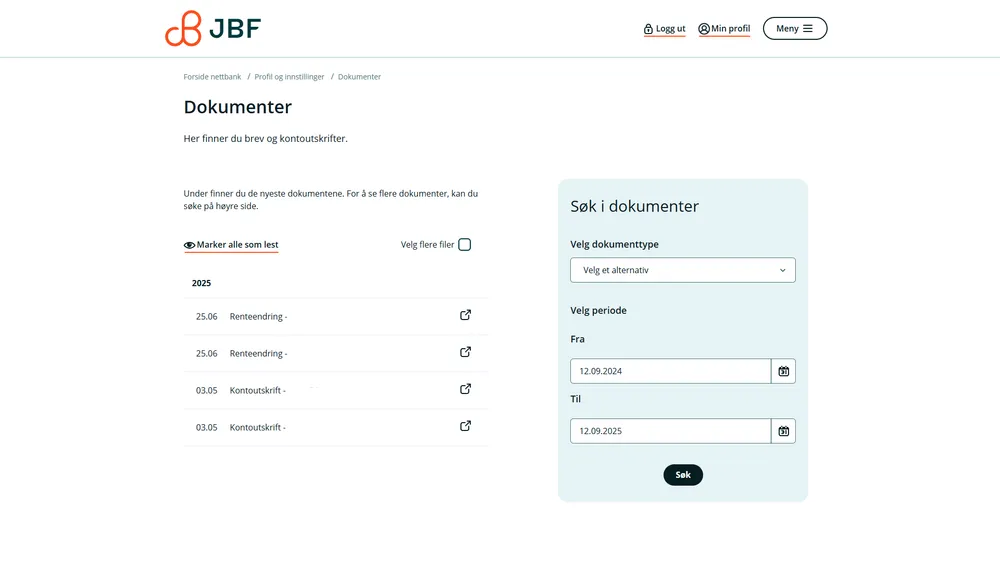Click the Dokumenter breadcrumb item
Screen dimensions: 1000x563
(x=359, y=77)
